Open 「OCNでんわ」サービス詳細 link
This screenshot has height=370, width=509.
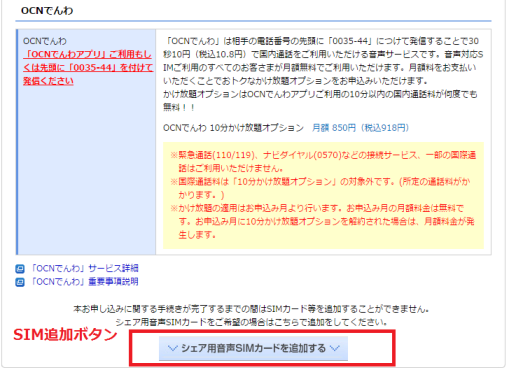(x=85, y=268)
